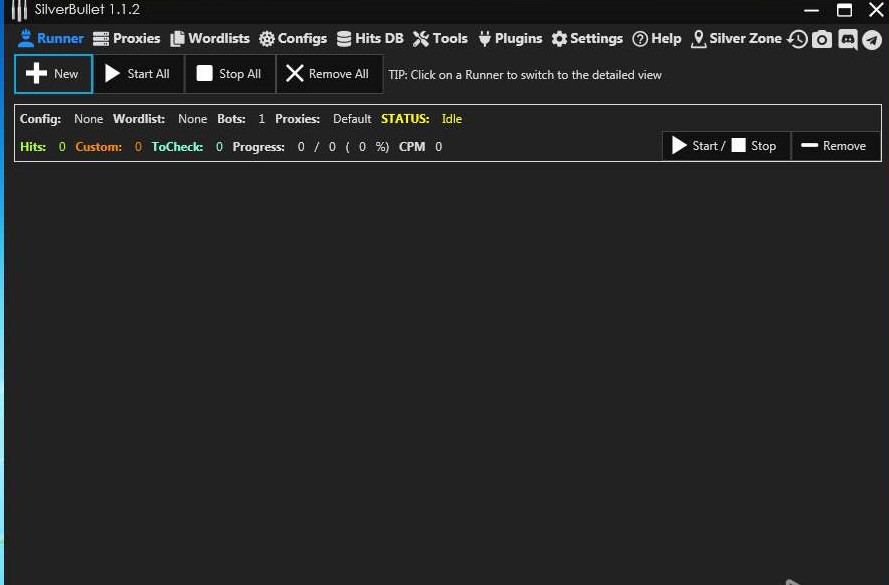
Task: Click the ToCheck count label
Action: pyautogui.click(x=187, y=147)
